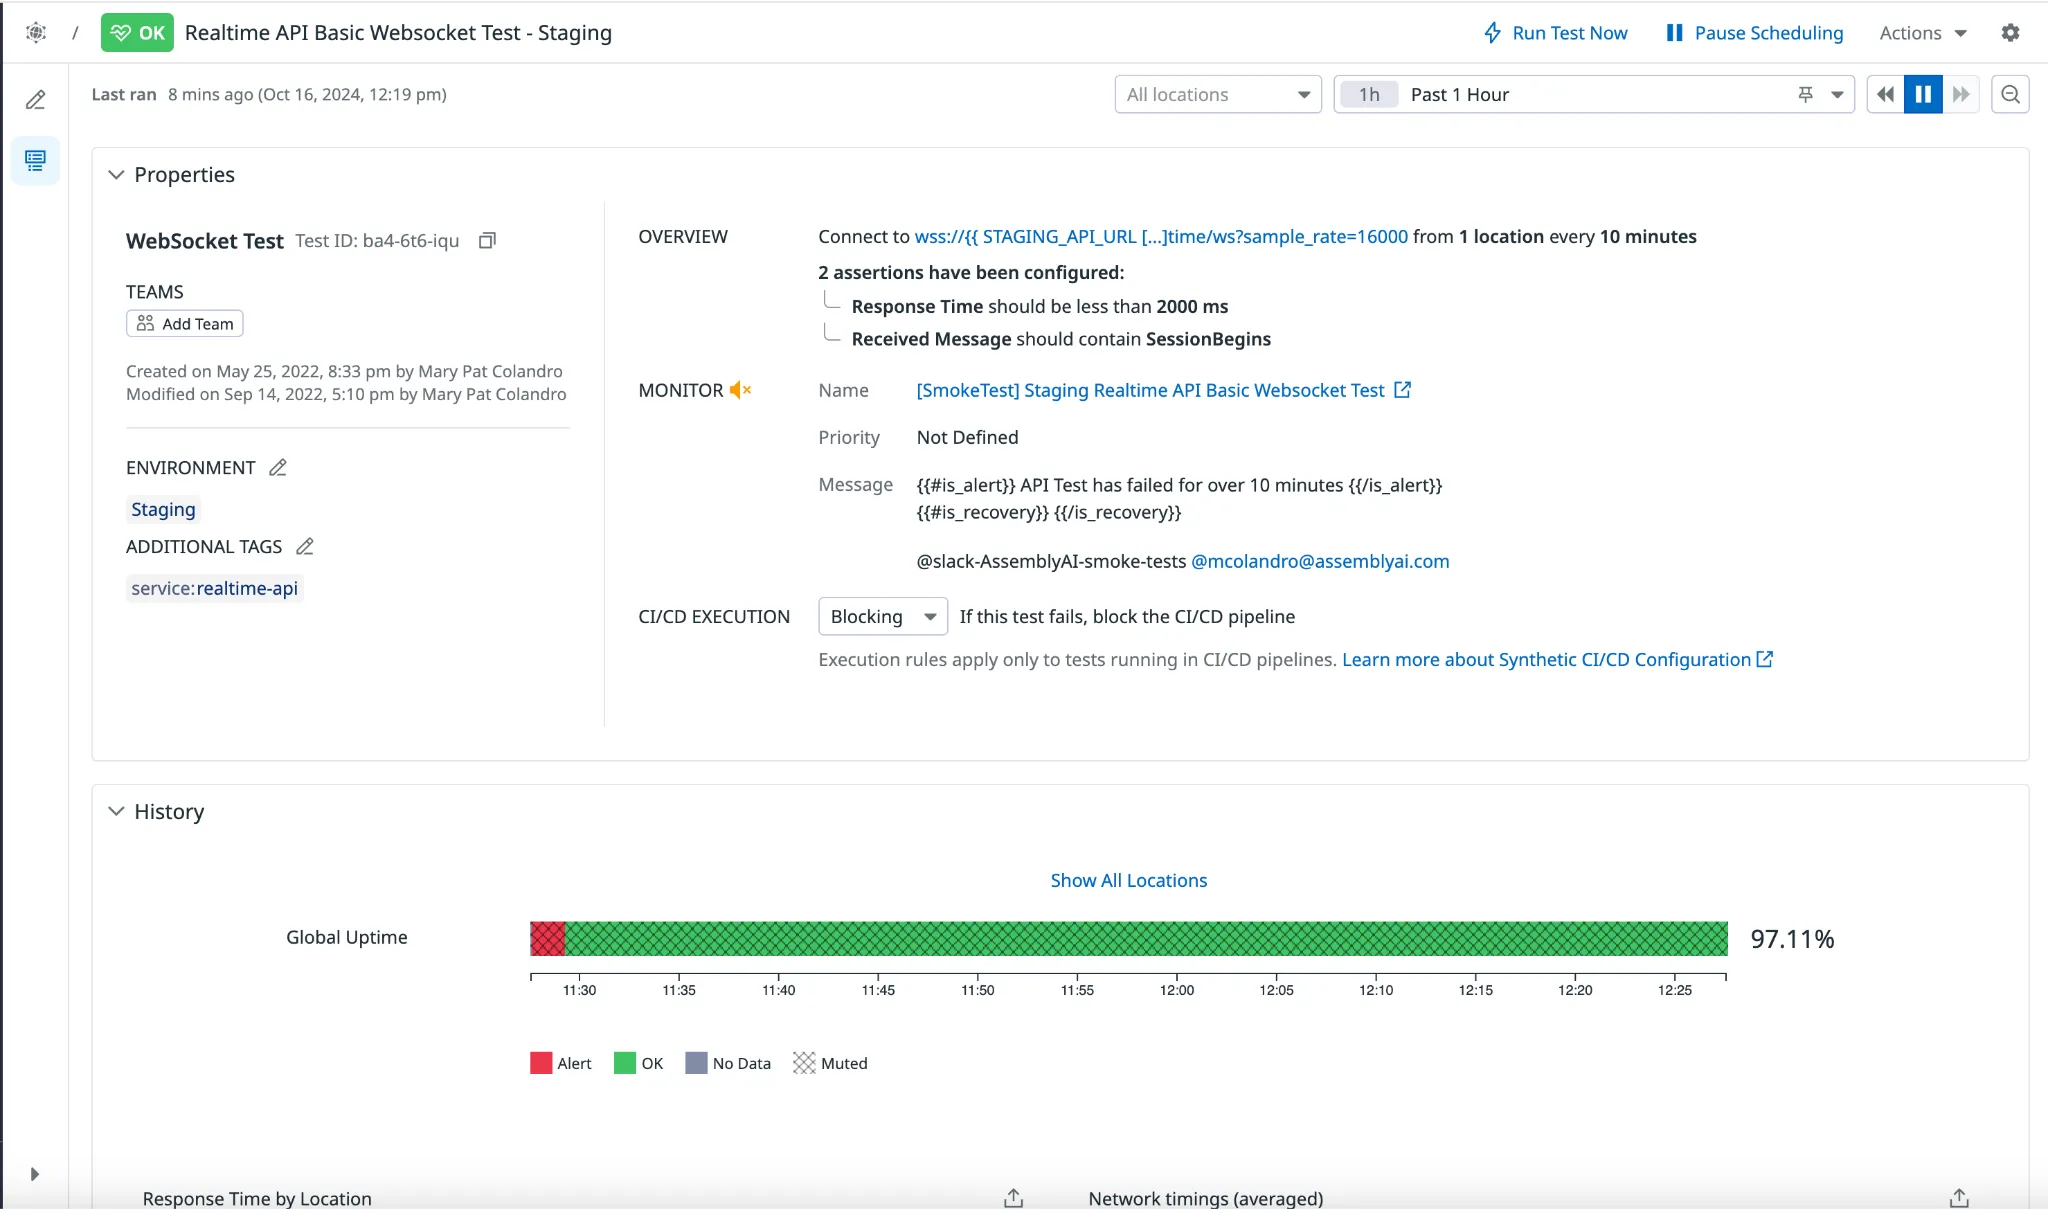Pause live time updates
The width and height of the screenshot is (2048, 1209).
(1923, 95)
